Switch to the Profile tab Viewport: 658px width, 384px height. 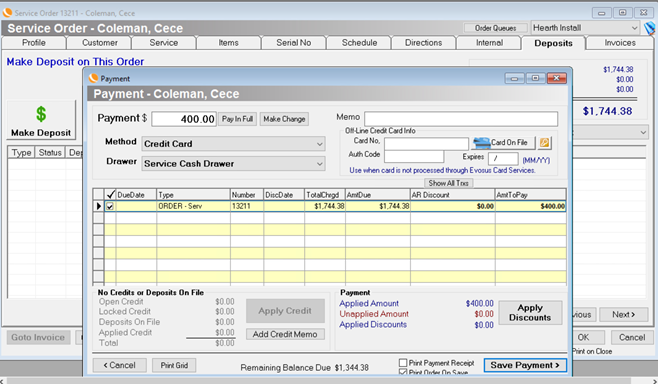click(34, 43)
